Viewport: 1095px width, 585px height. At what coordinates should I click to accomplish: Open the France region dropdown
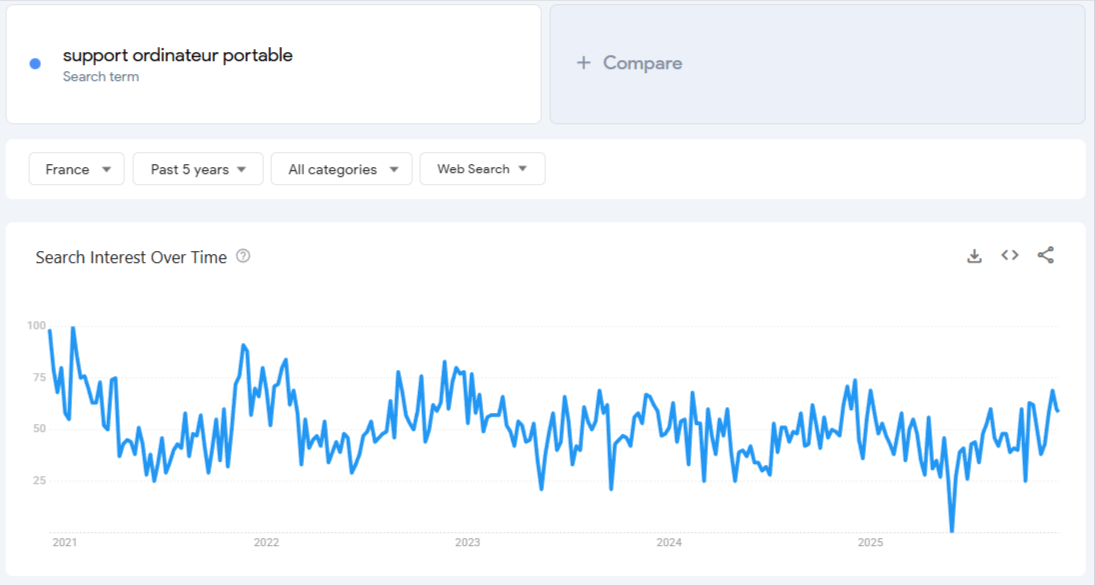pos(75,169)
